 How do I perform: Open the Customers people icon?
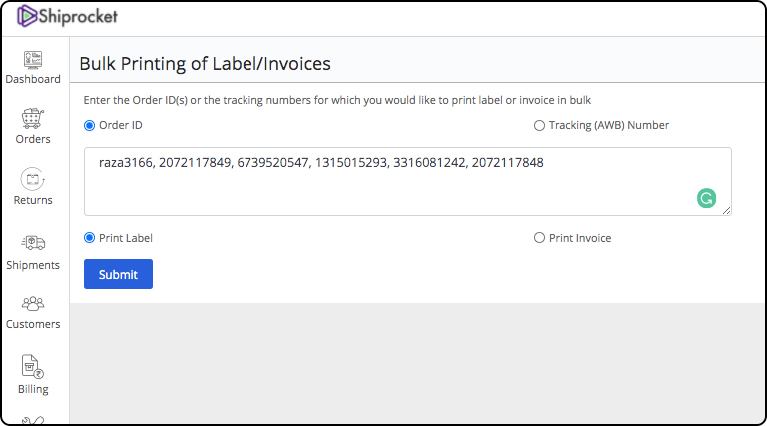click(x=33, y=304)
